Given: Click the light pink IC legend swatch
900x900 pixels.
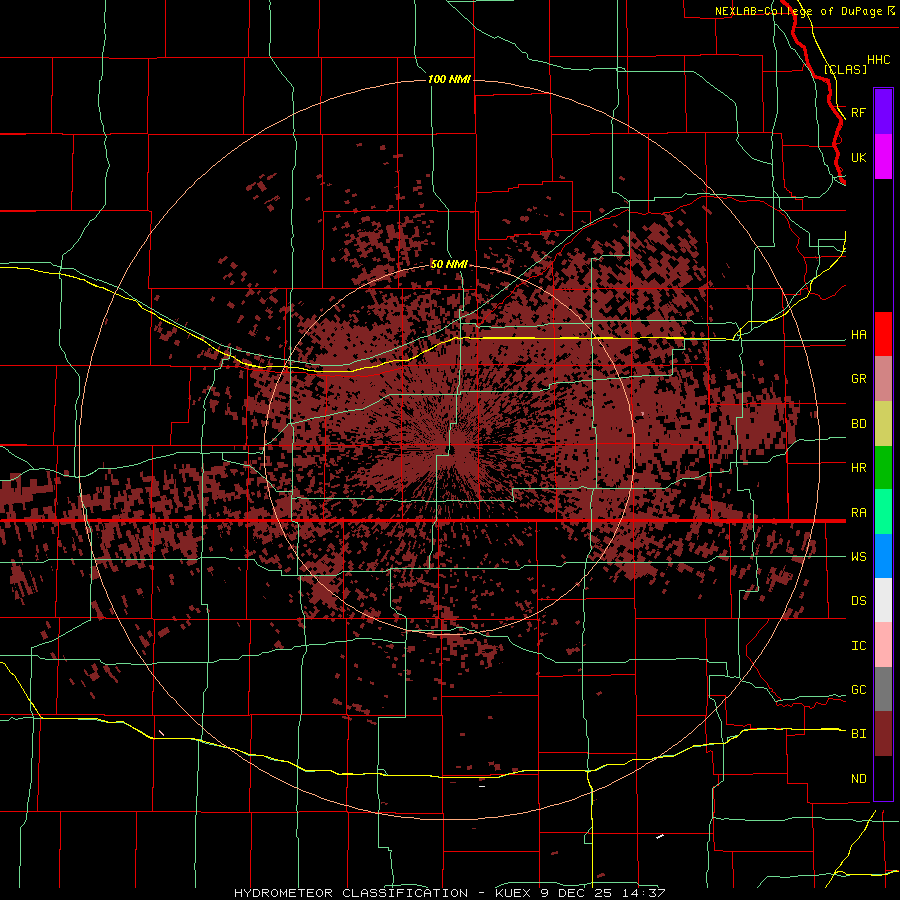Looking at the screenshot, I should tap(883, 645).
